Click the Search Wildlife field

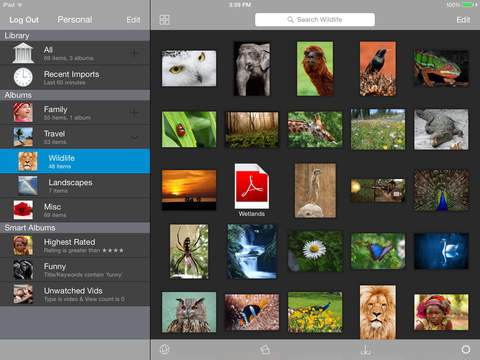tap(315, 20)
